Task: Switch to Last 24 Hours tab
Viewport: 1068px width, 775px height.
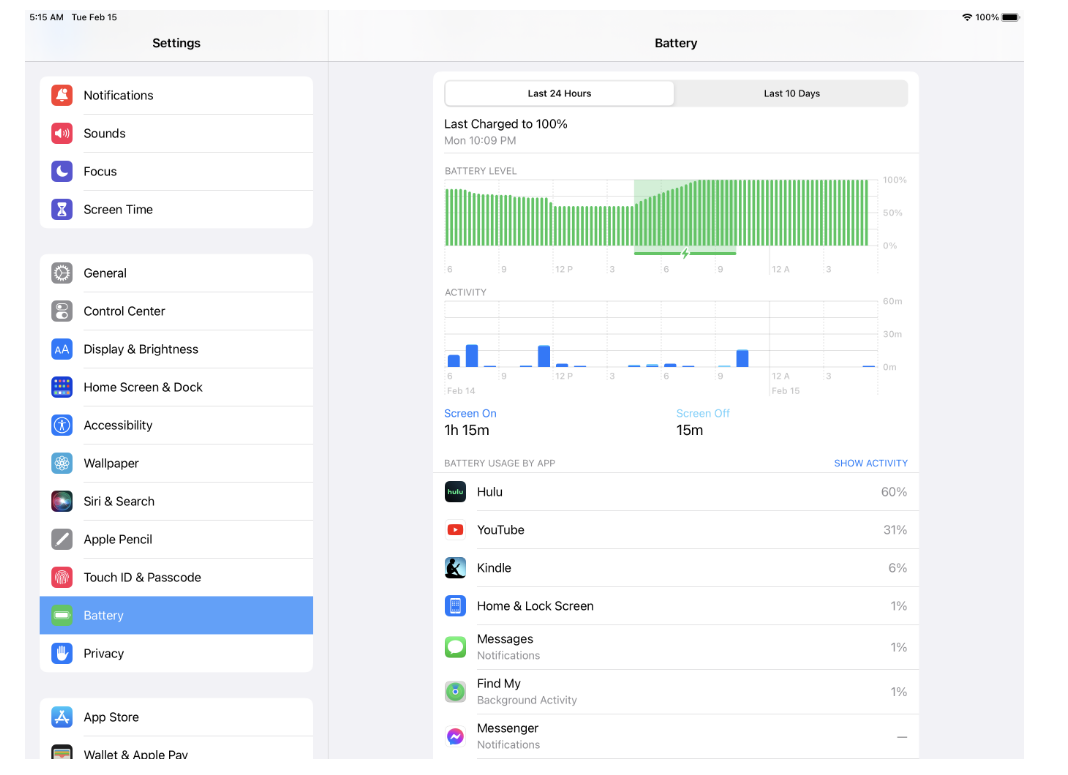Action: pyautogui.click(x=559, y=94)
